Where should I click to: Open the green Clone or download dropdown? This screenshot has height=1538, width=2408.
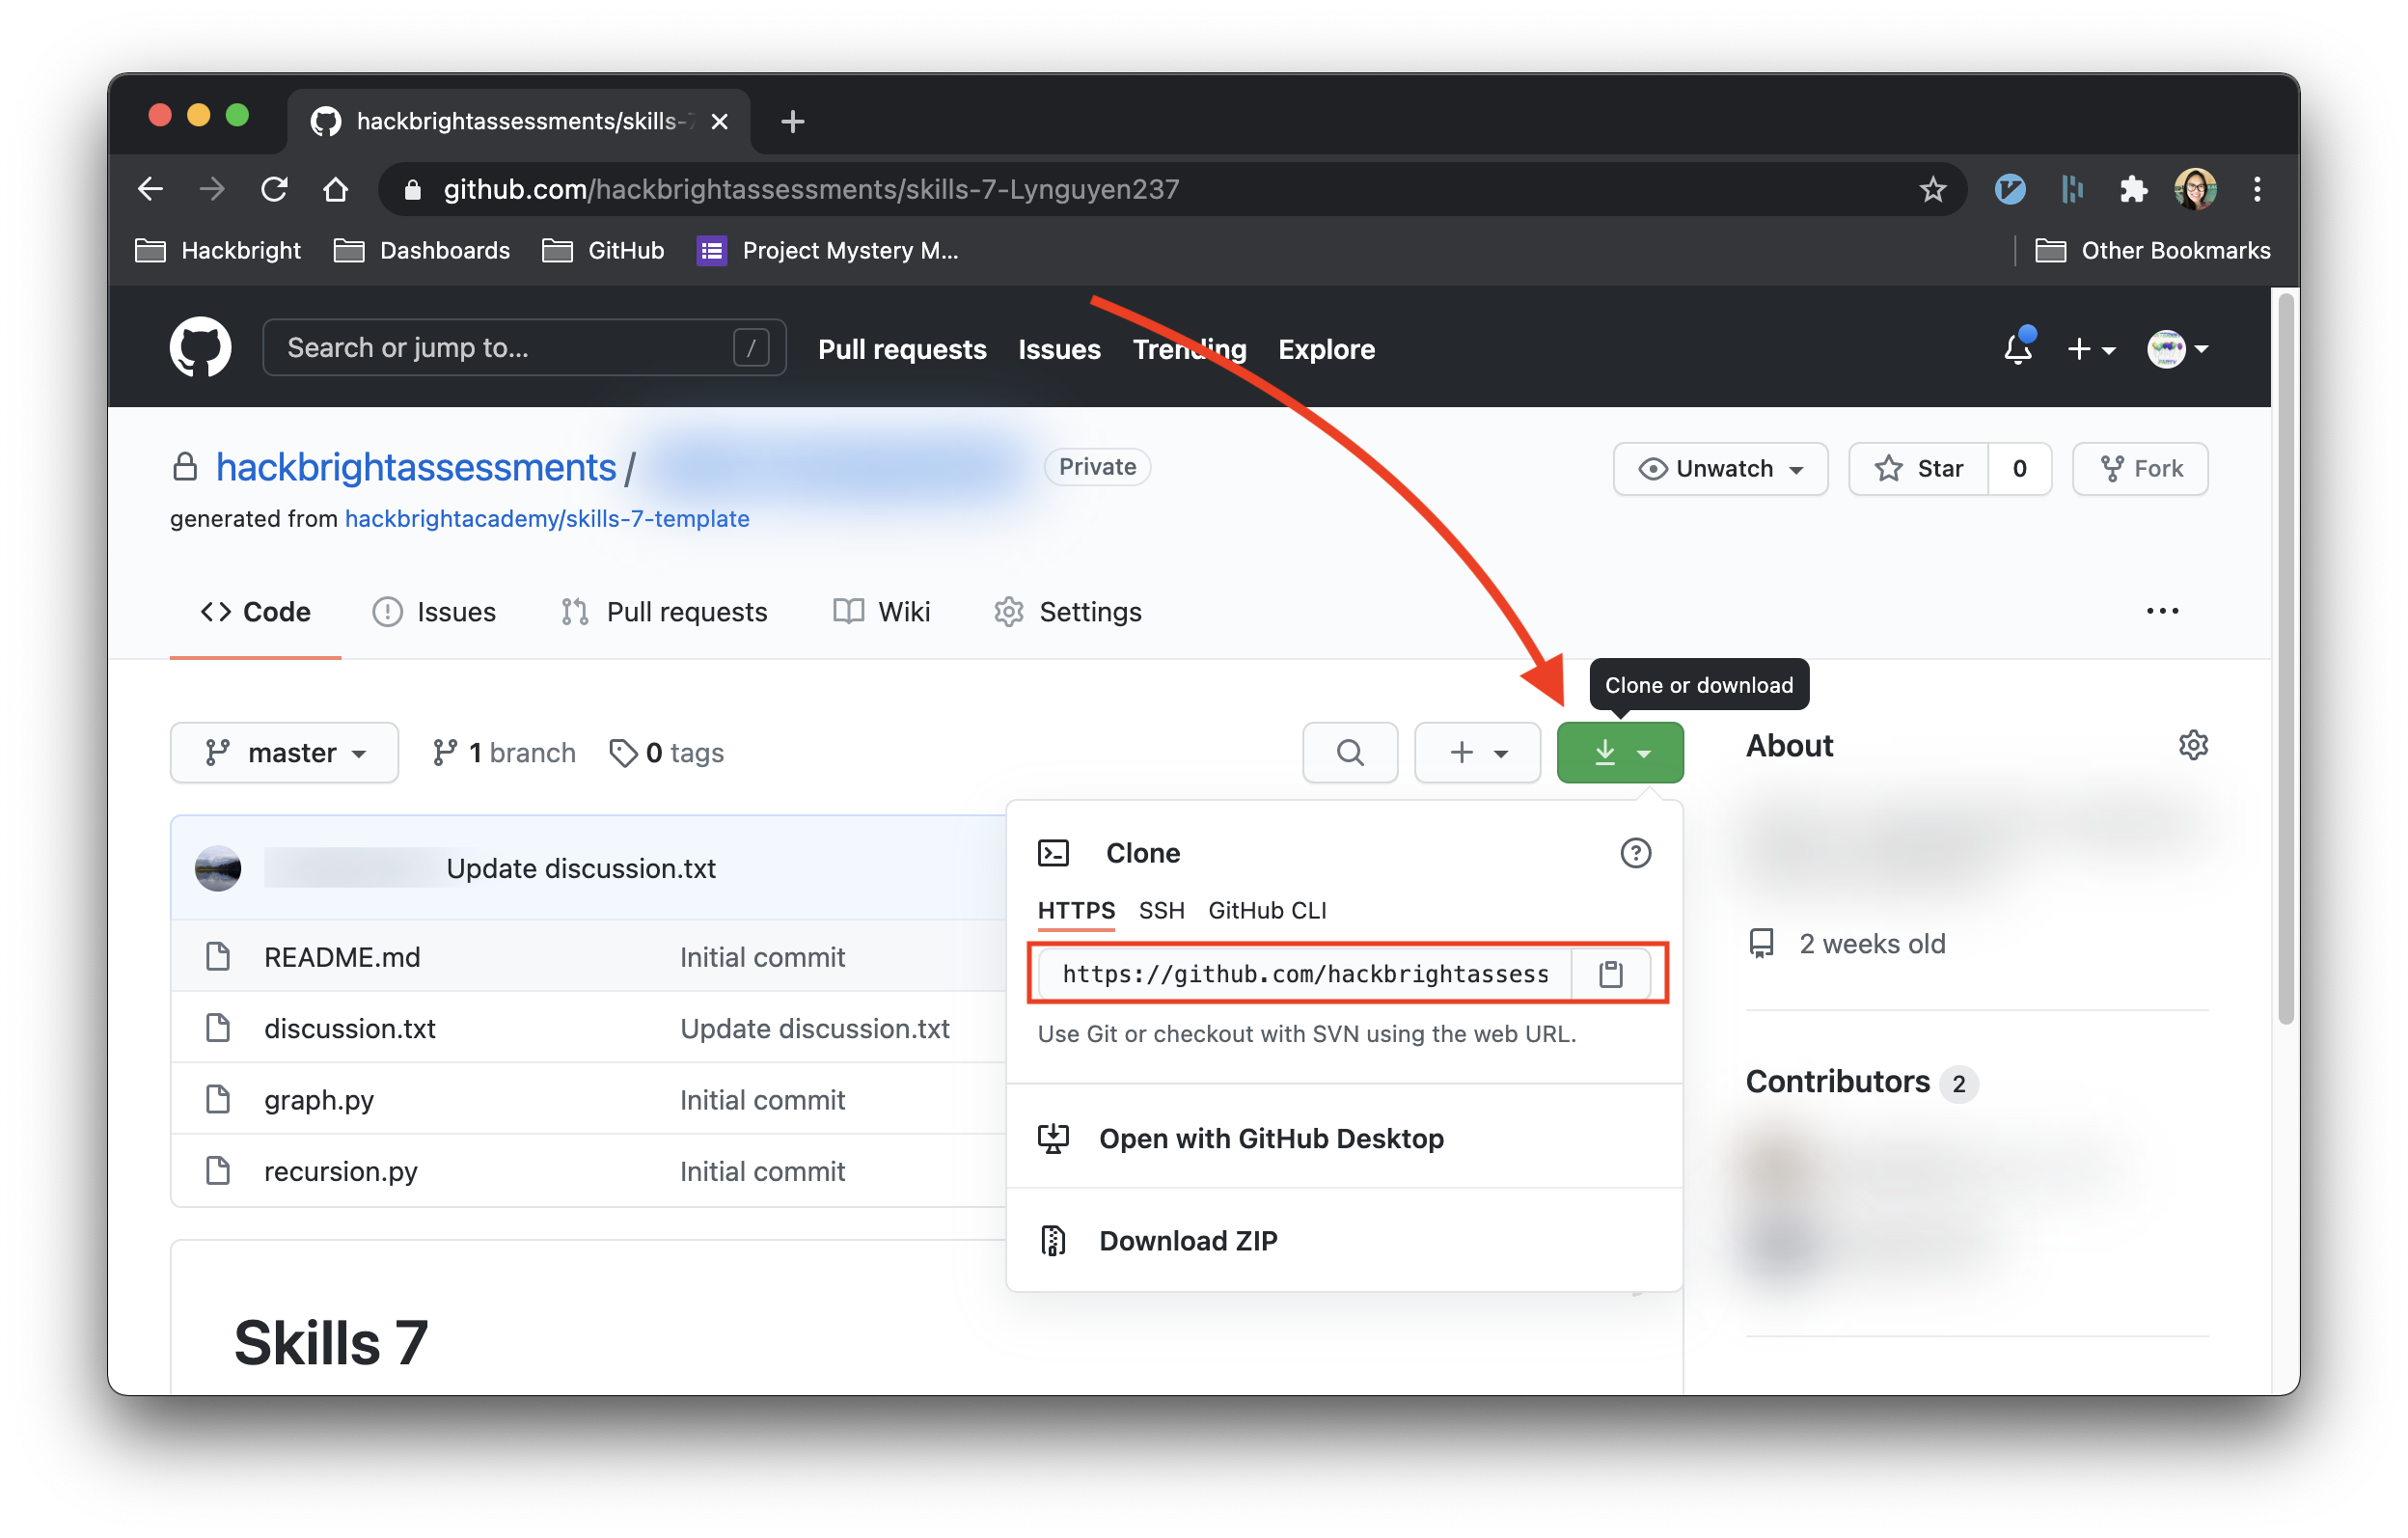tap(1619, 752)
